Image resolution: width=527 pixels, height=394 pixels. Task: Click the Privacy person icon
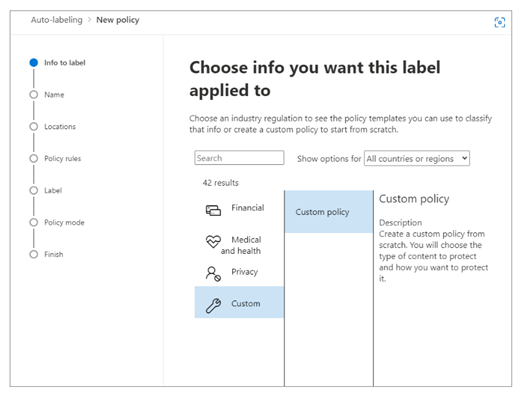click(213, 274)
